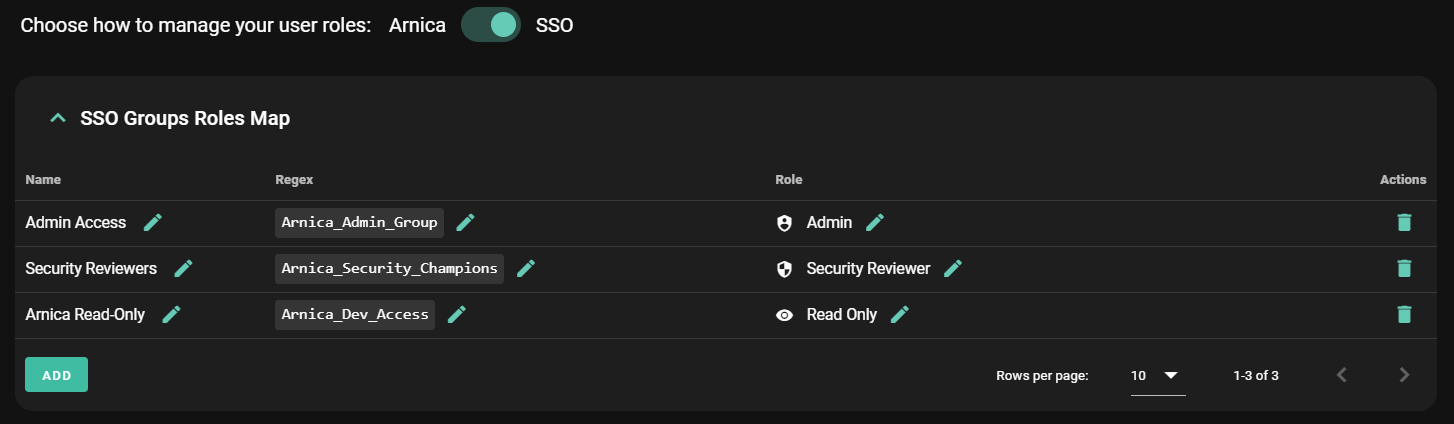Edit the Arnica Read-Only name pencil icon
Image resolution: width=1454 pixels, height=424 pixels.
[x=171, y=314]
